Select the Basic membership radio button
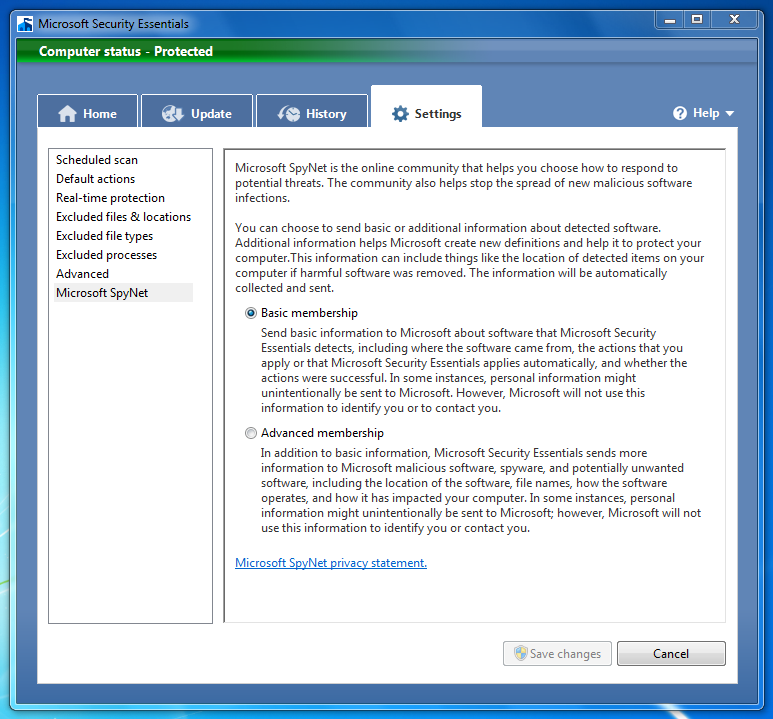Screen dimensions: 773x719 tap(251, 313)
